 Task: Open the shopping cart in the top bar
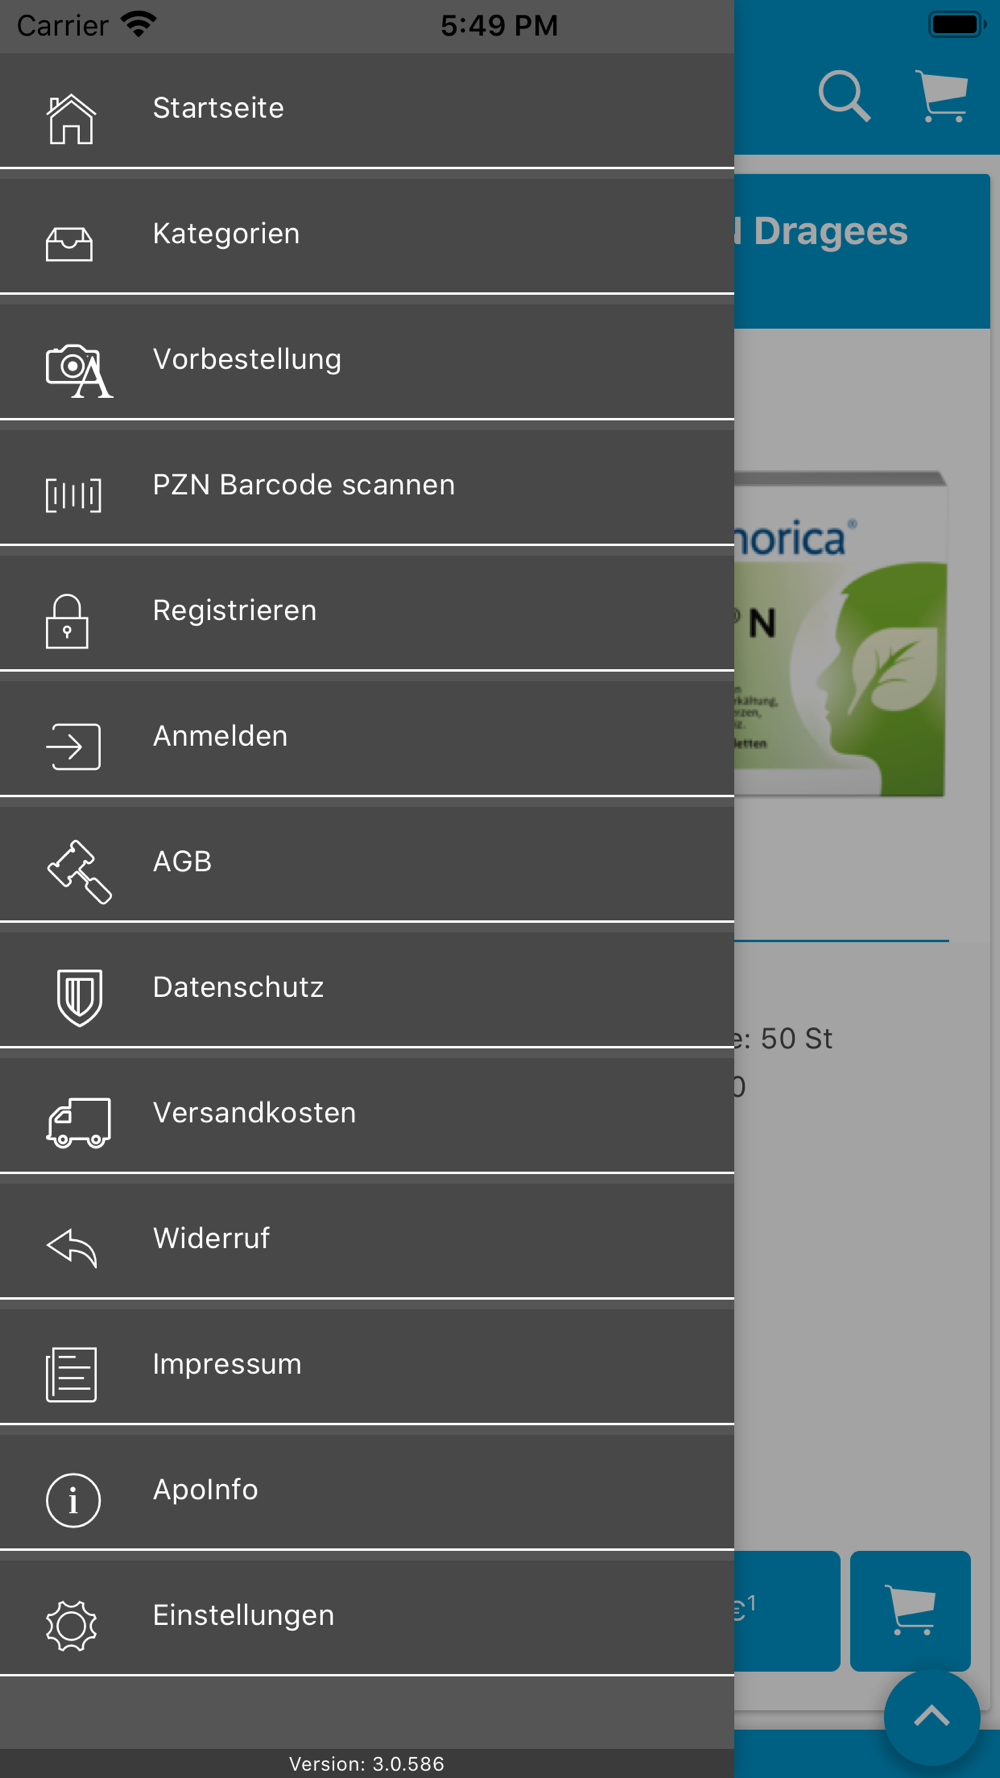[x=942, y=96]
